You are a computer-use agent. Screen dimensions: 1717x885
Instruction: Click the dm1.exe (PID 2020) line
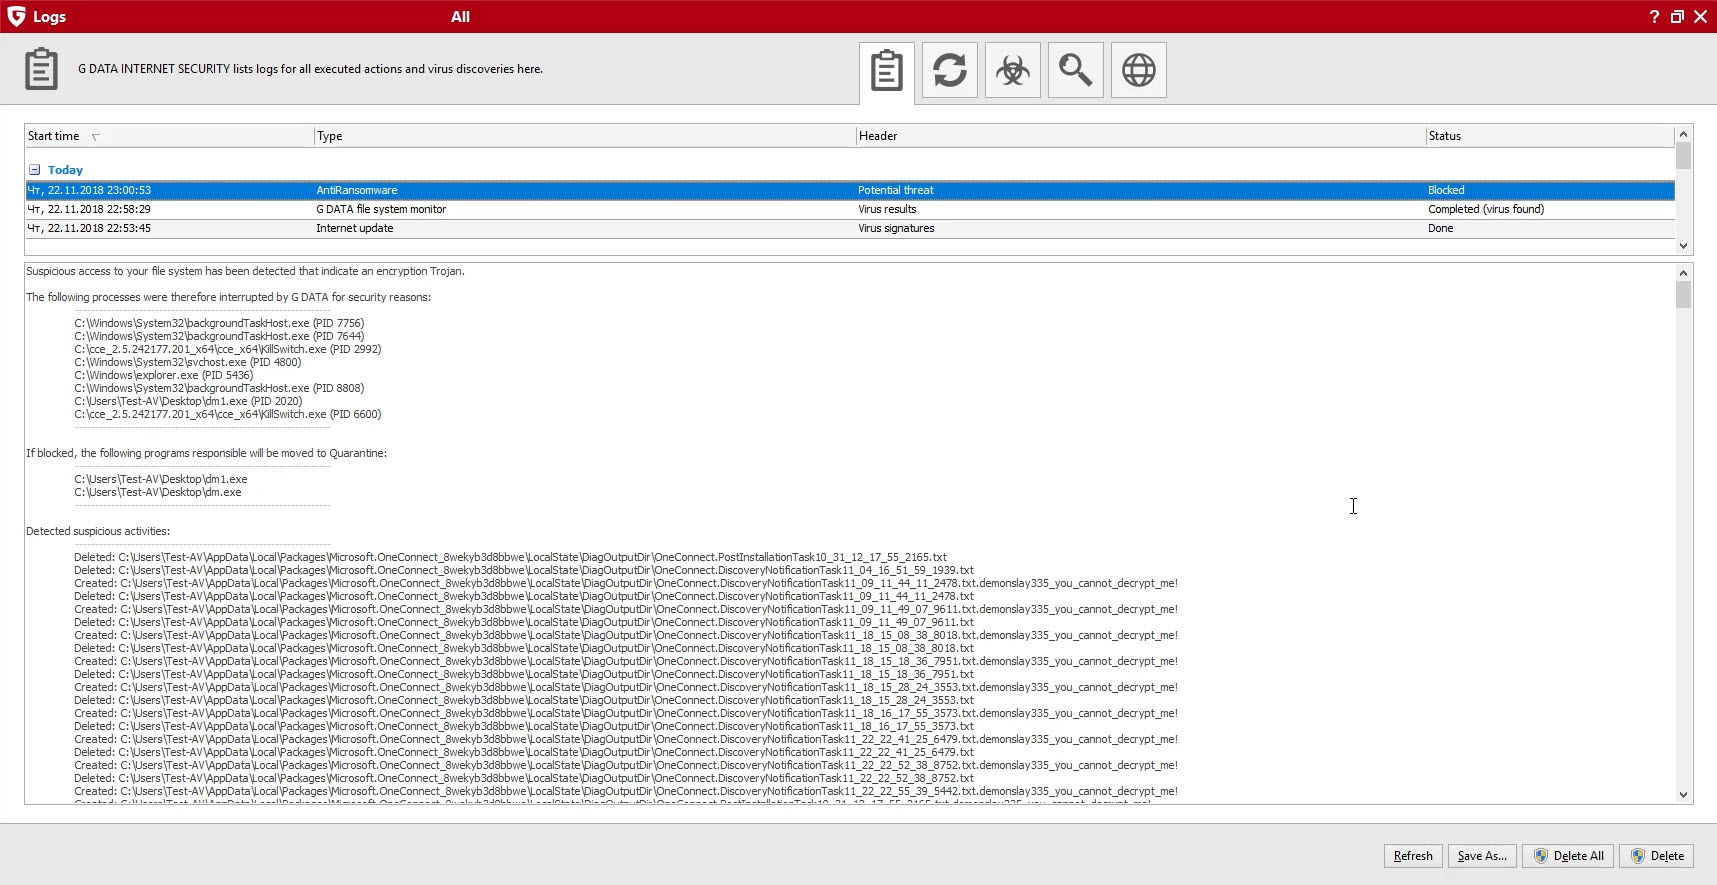tap(188, 401)
